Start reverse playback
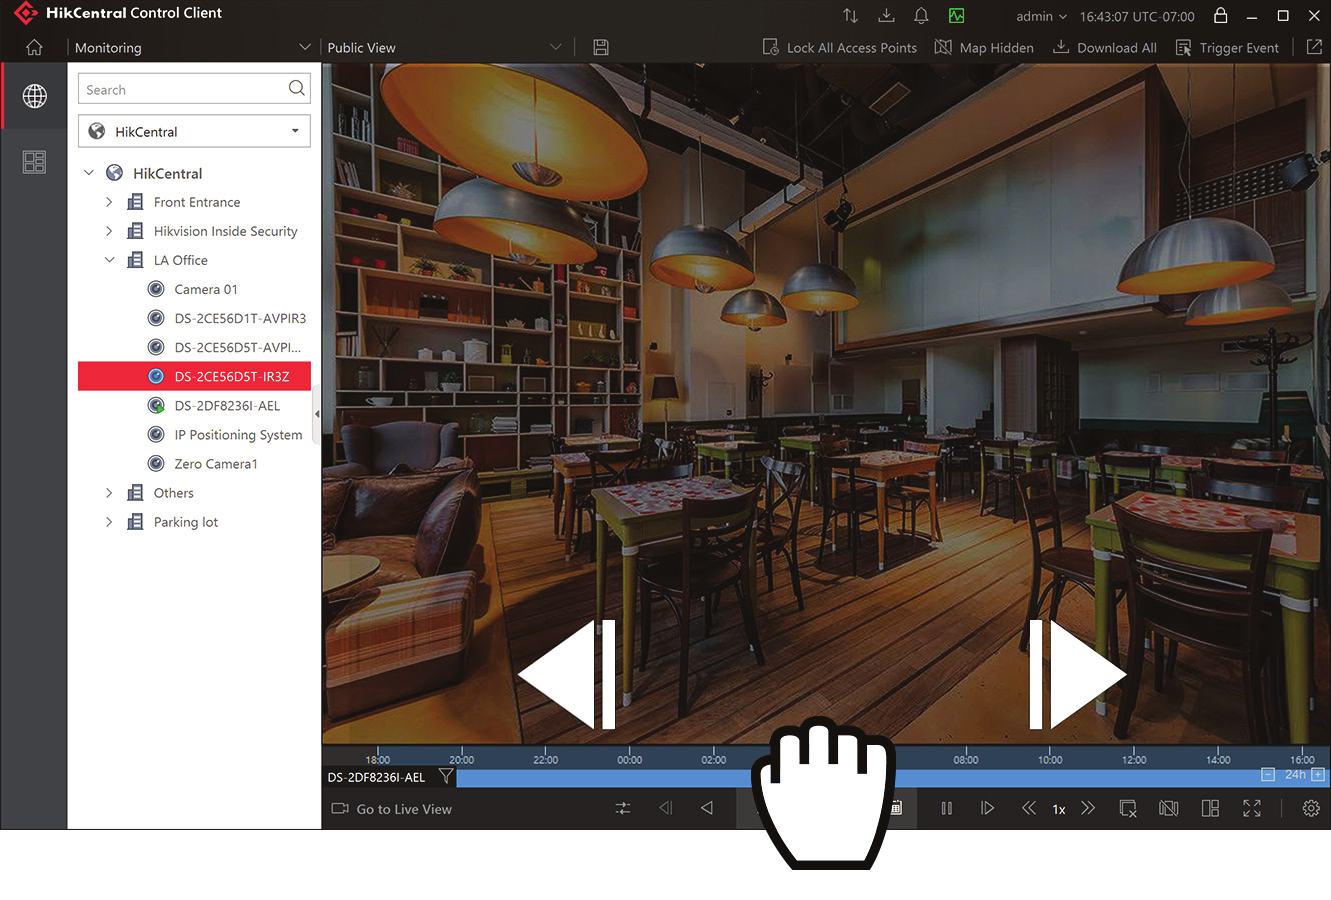The image size is (1331, 900). pos(707,808)
